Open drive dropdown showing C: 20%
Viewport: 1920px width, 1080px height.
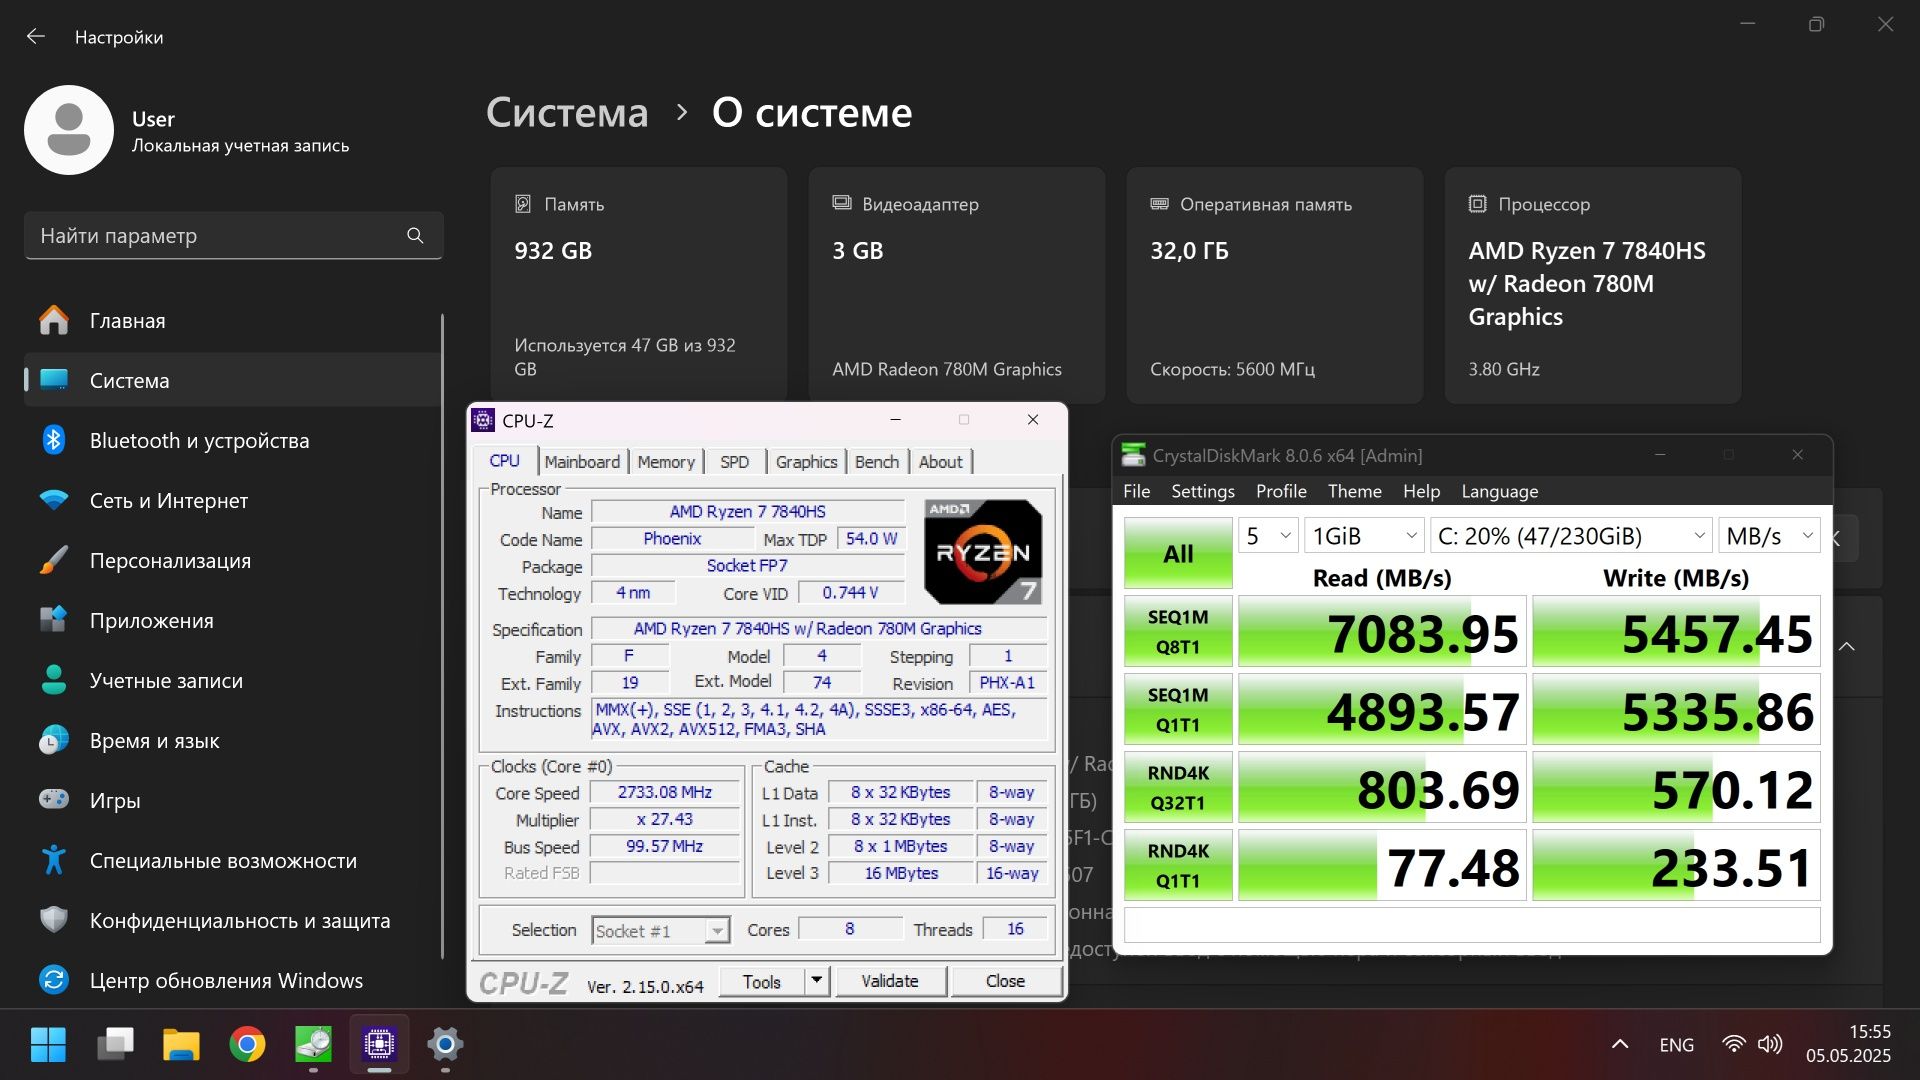(1571, 536)
